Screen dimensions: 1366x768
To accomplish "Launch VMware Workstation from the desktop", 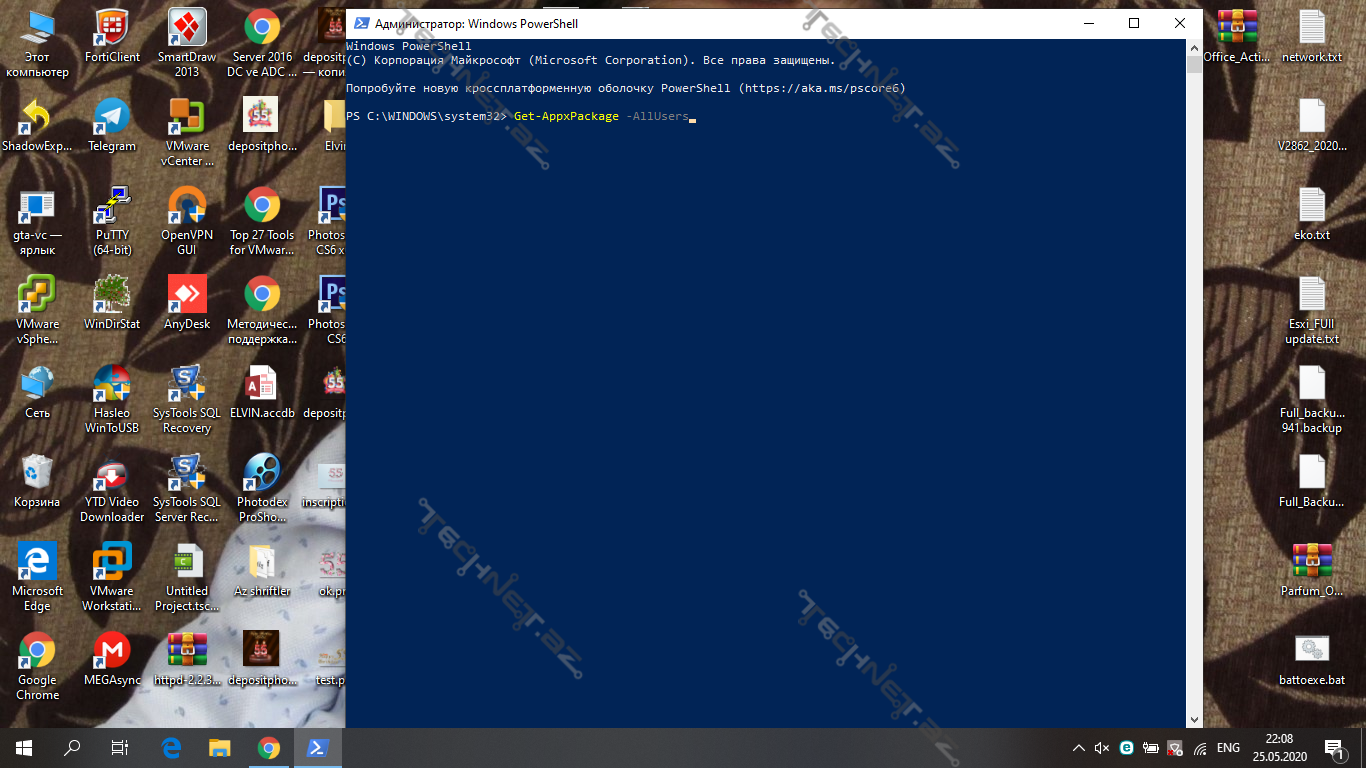I will coord(112,562).
